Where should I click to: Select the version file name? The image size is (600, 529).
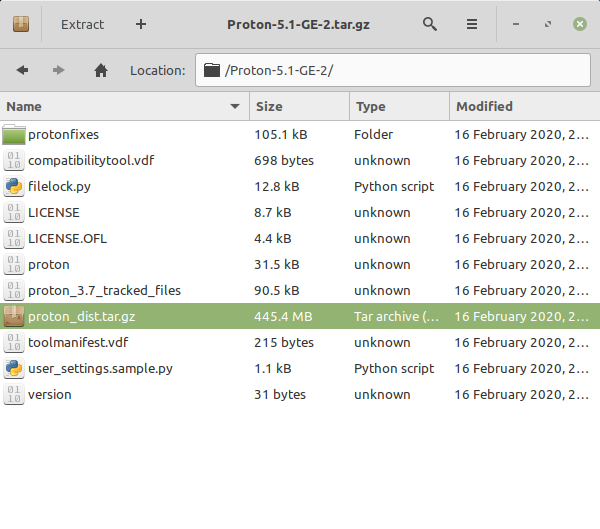[x=50, y=394]
